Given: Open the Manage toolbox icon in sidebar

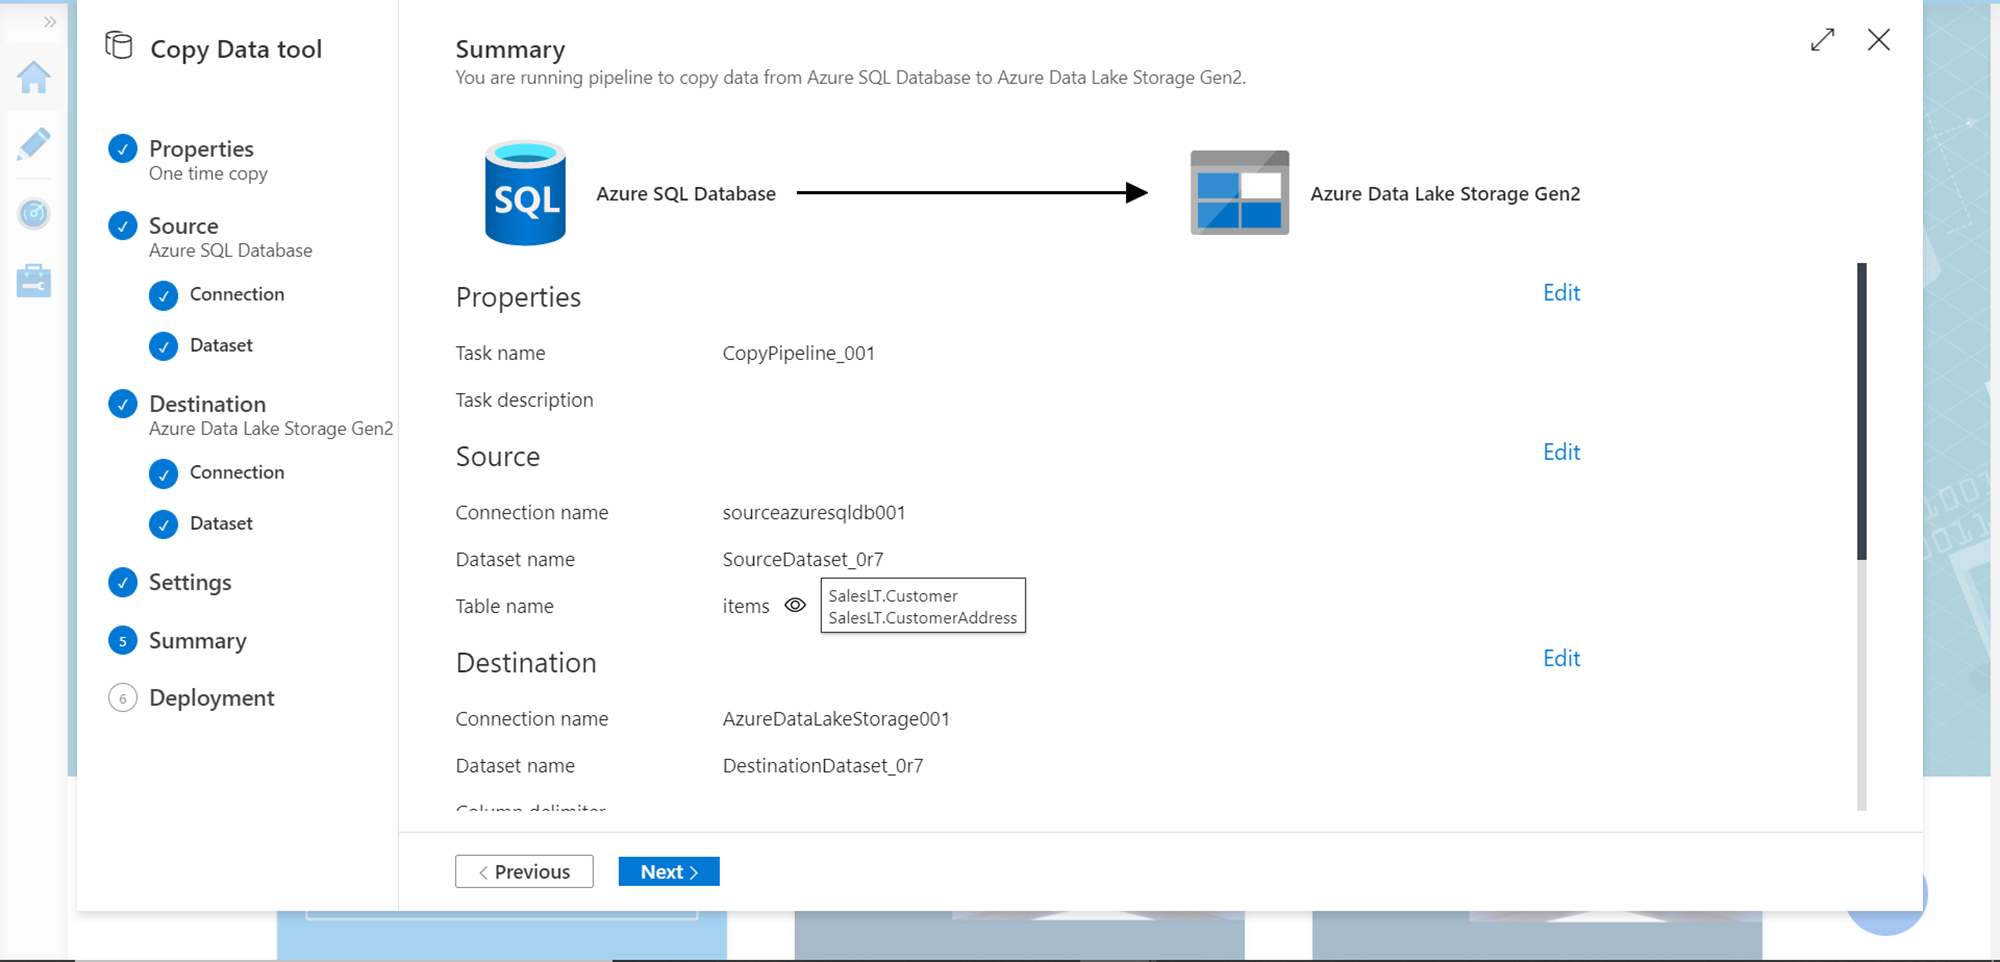Looking at the screenshot, I should point(34,281).
